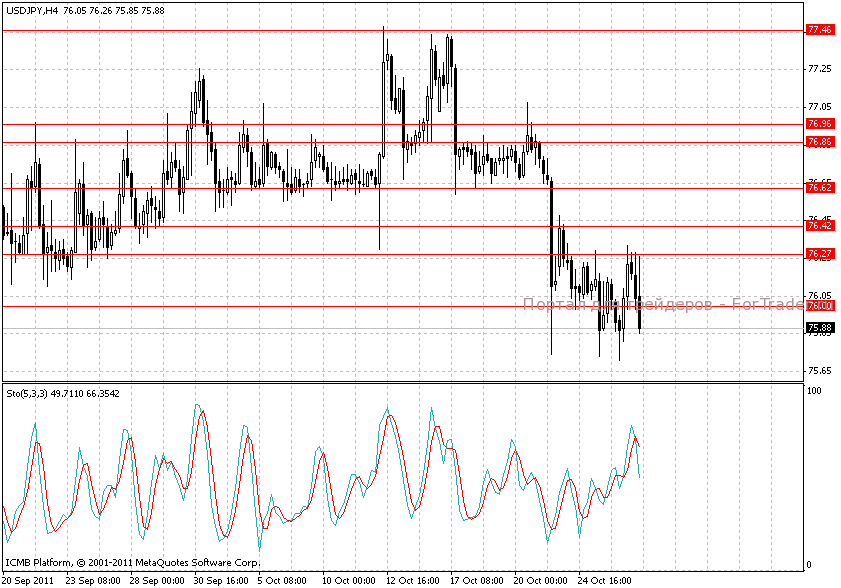Click the 75.65 price axis value
This screenshot has height=588, width=841.
[820, 371]
